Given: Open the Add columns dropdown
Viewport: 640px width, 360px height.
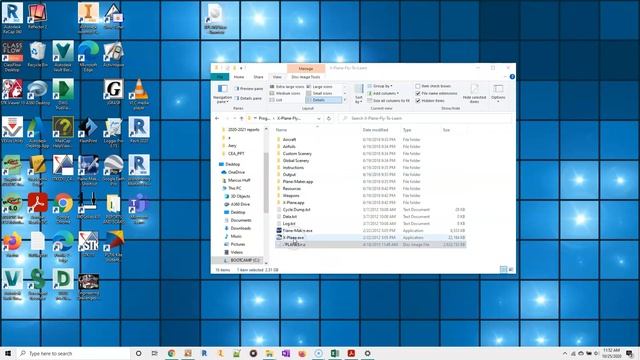Looking at the screenshot, I should [x=383, y=93].
